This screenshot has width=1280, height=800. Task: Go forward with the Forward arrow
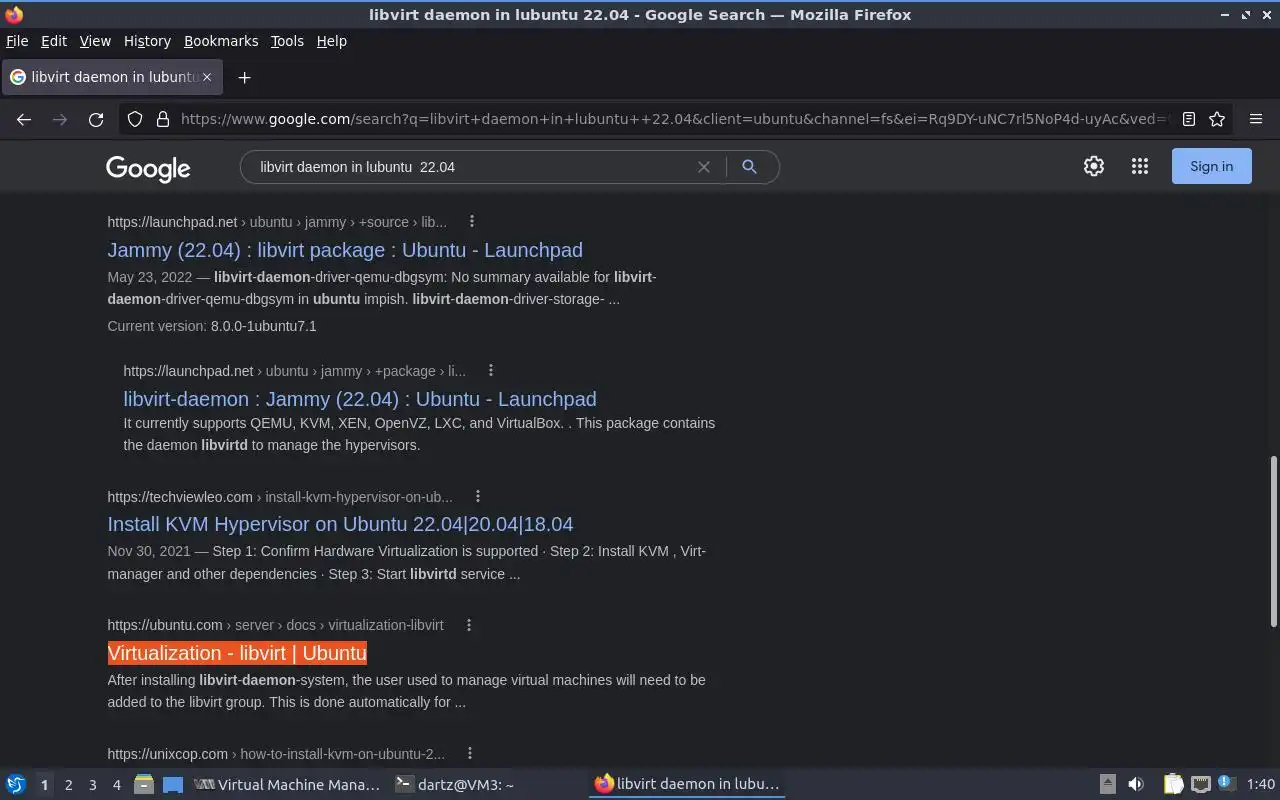(60, 119)
